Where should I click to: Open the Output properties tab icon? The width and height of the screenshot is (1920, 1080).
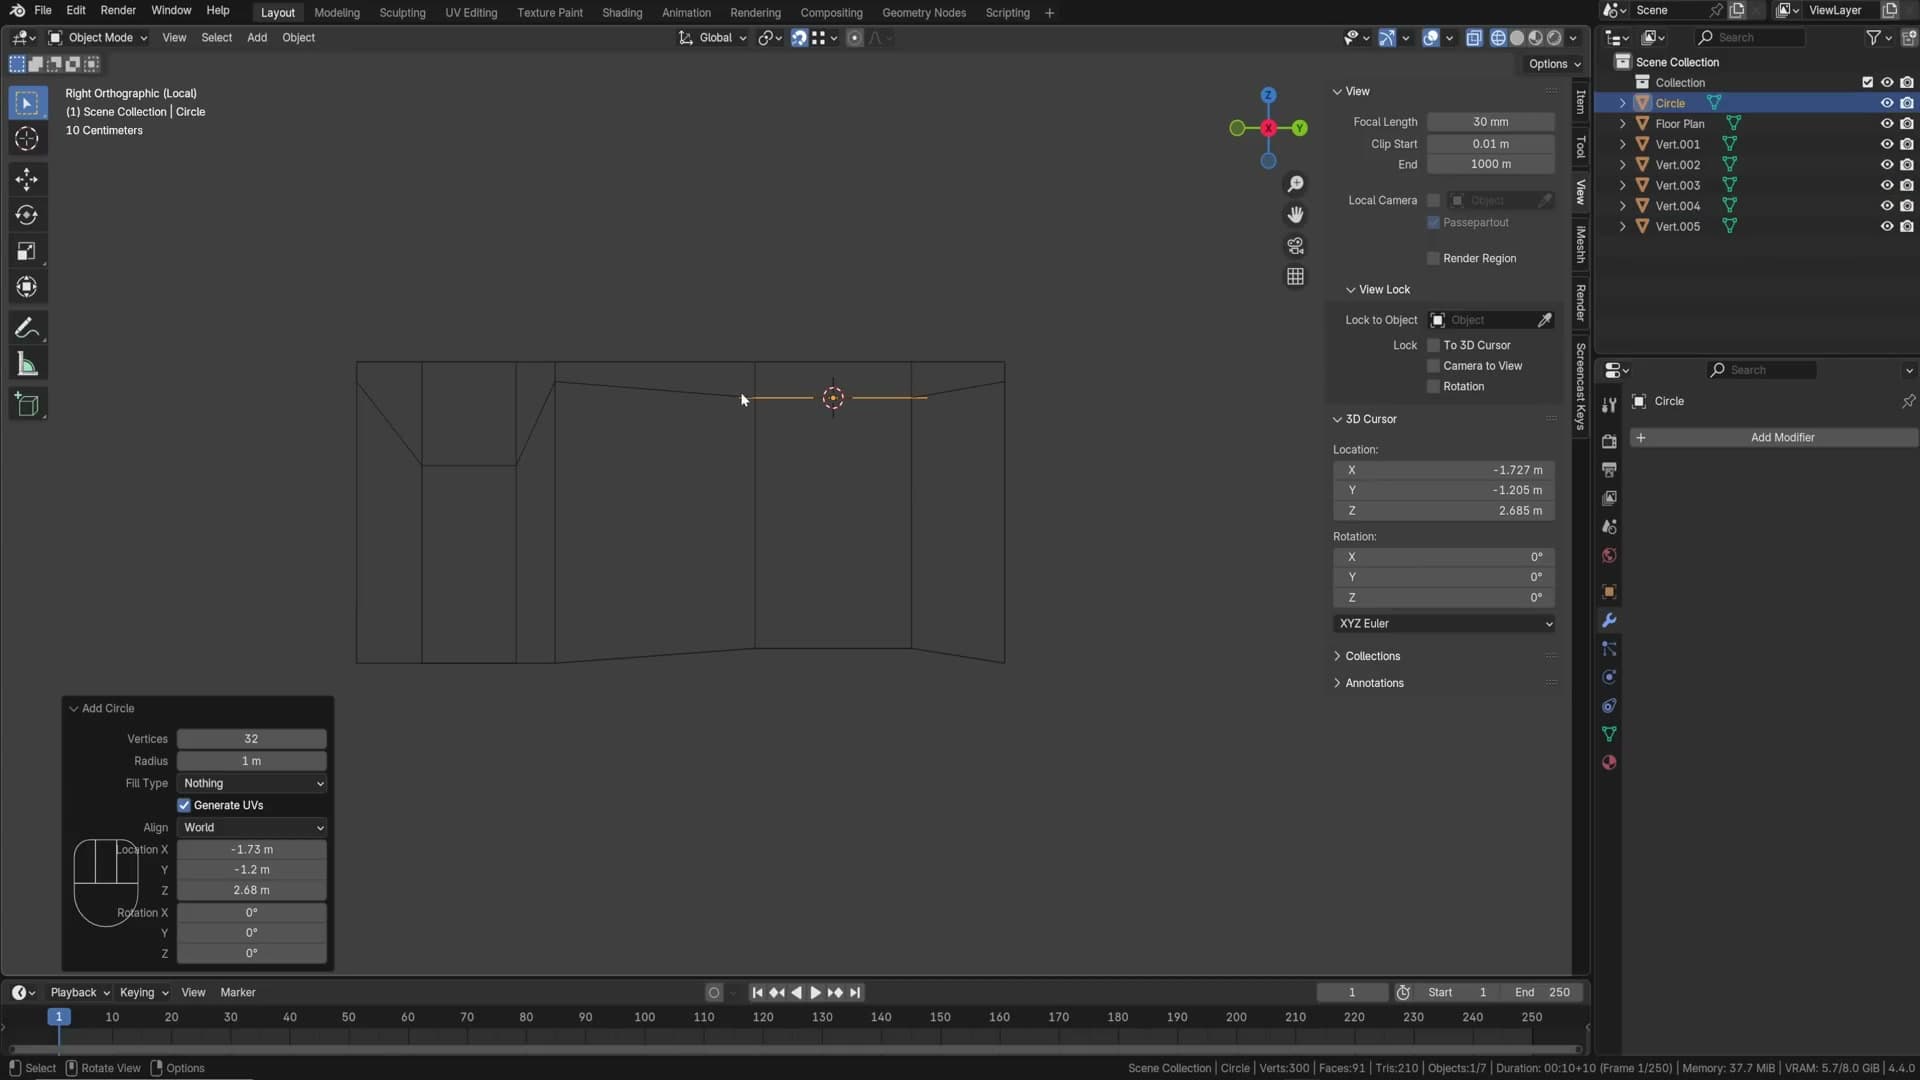[x=1609, y=470]
